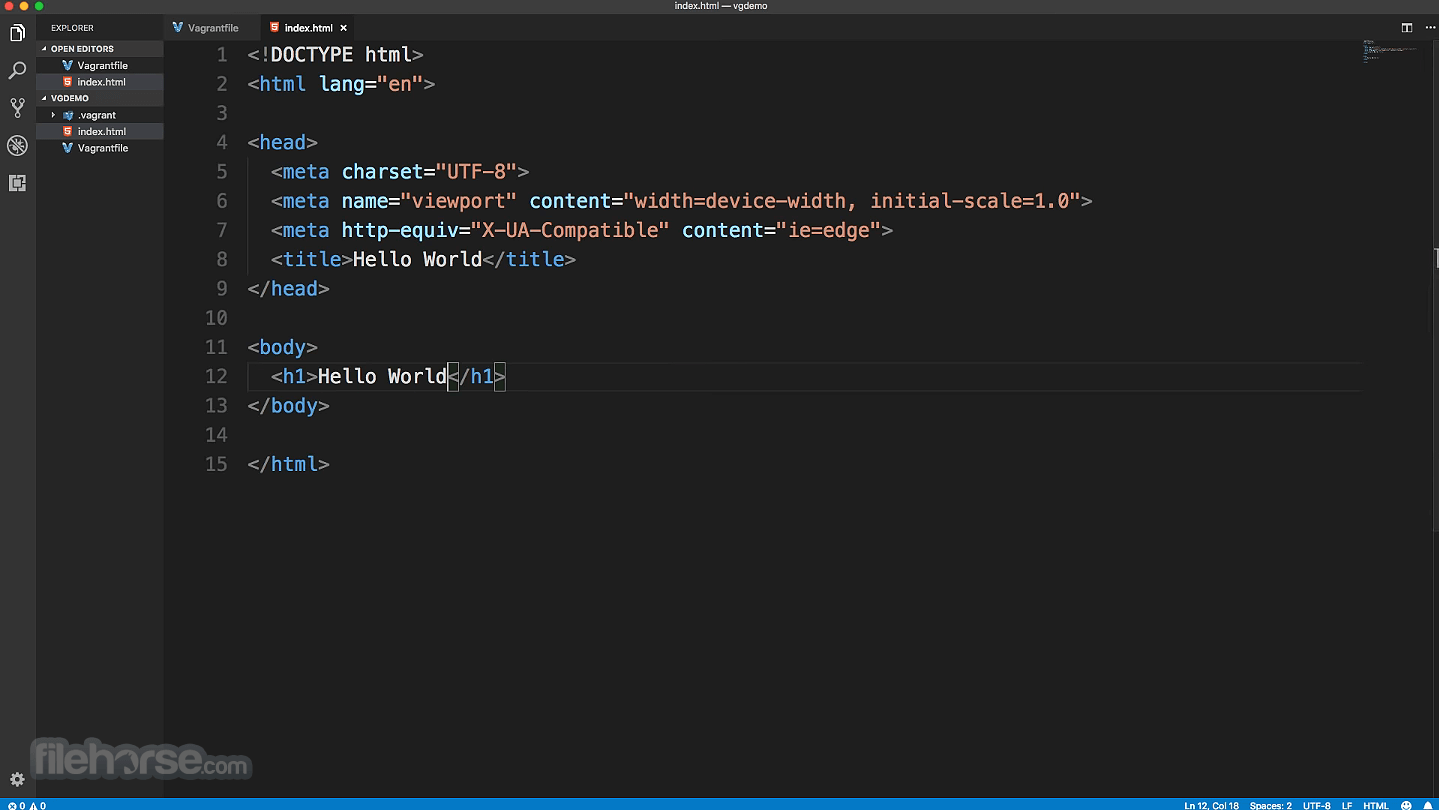Click the code minimap preview
Viewport: 1439px width, 810px height.
click(1390, 51)
